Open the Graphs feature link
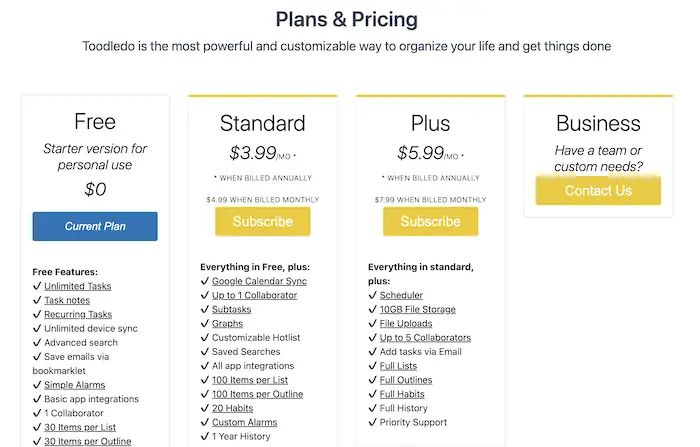 click(227, 324)
